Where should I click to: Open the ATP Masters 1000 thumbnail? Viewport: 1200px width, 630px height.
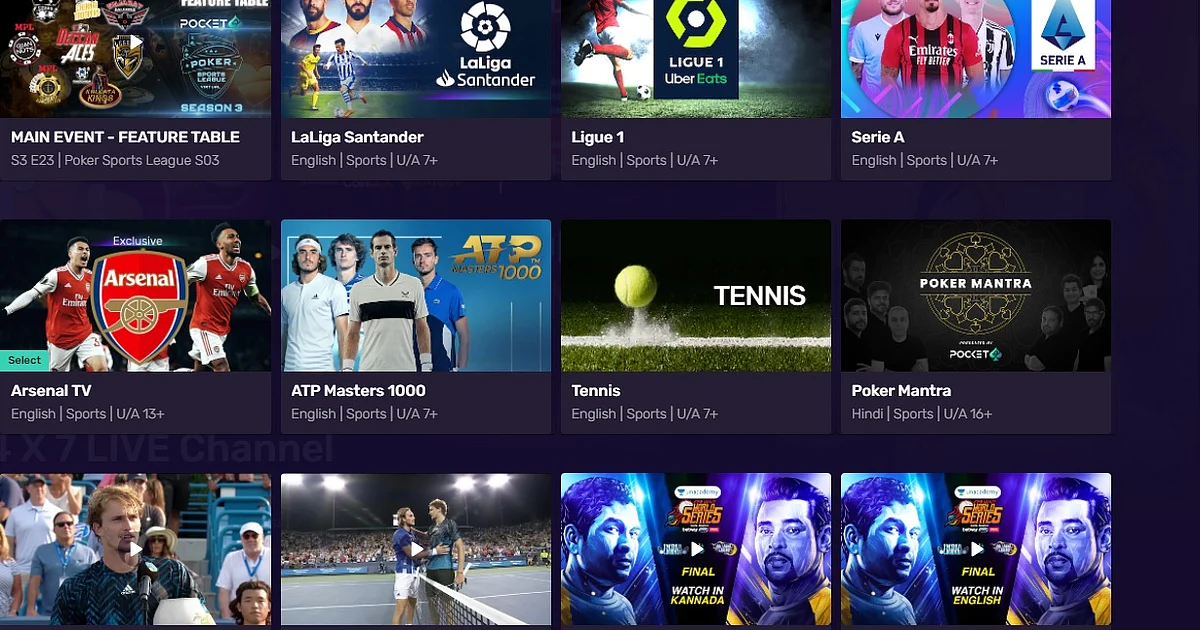(x=416, y=296)
